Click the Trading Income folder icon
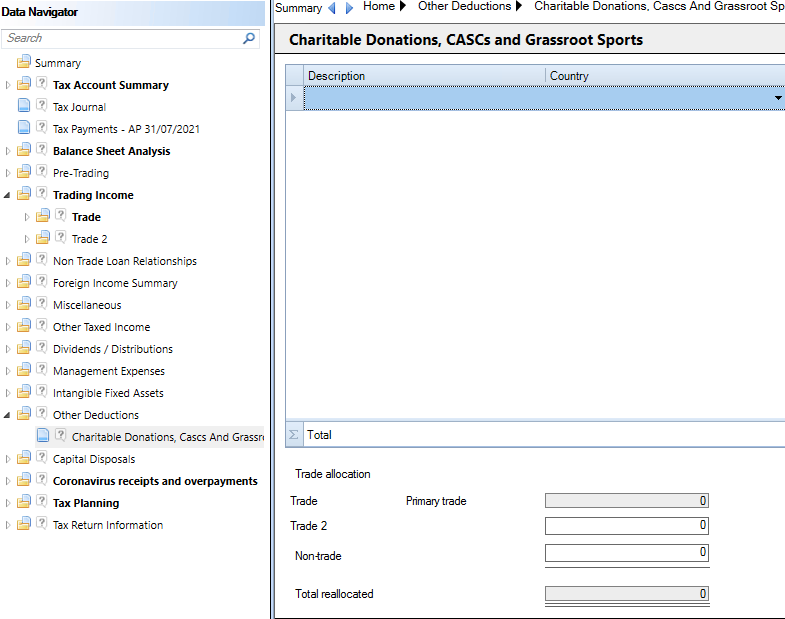This screenshot has width=785, height=619. [24, 194]
